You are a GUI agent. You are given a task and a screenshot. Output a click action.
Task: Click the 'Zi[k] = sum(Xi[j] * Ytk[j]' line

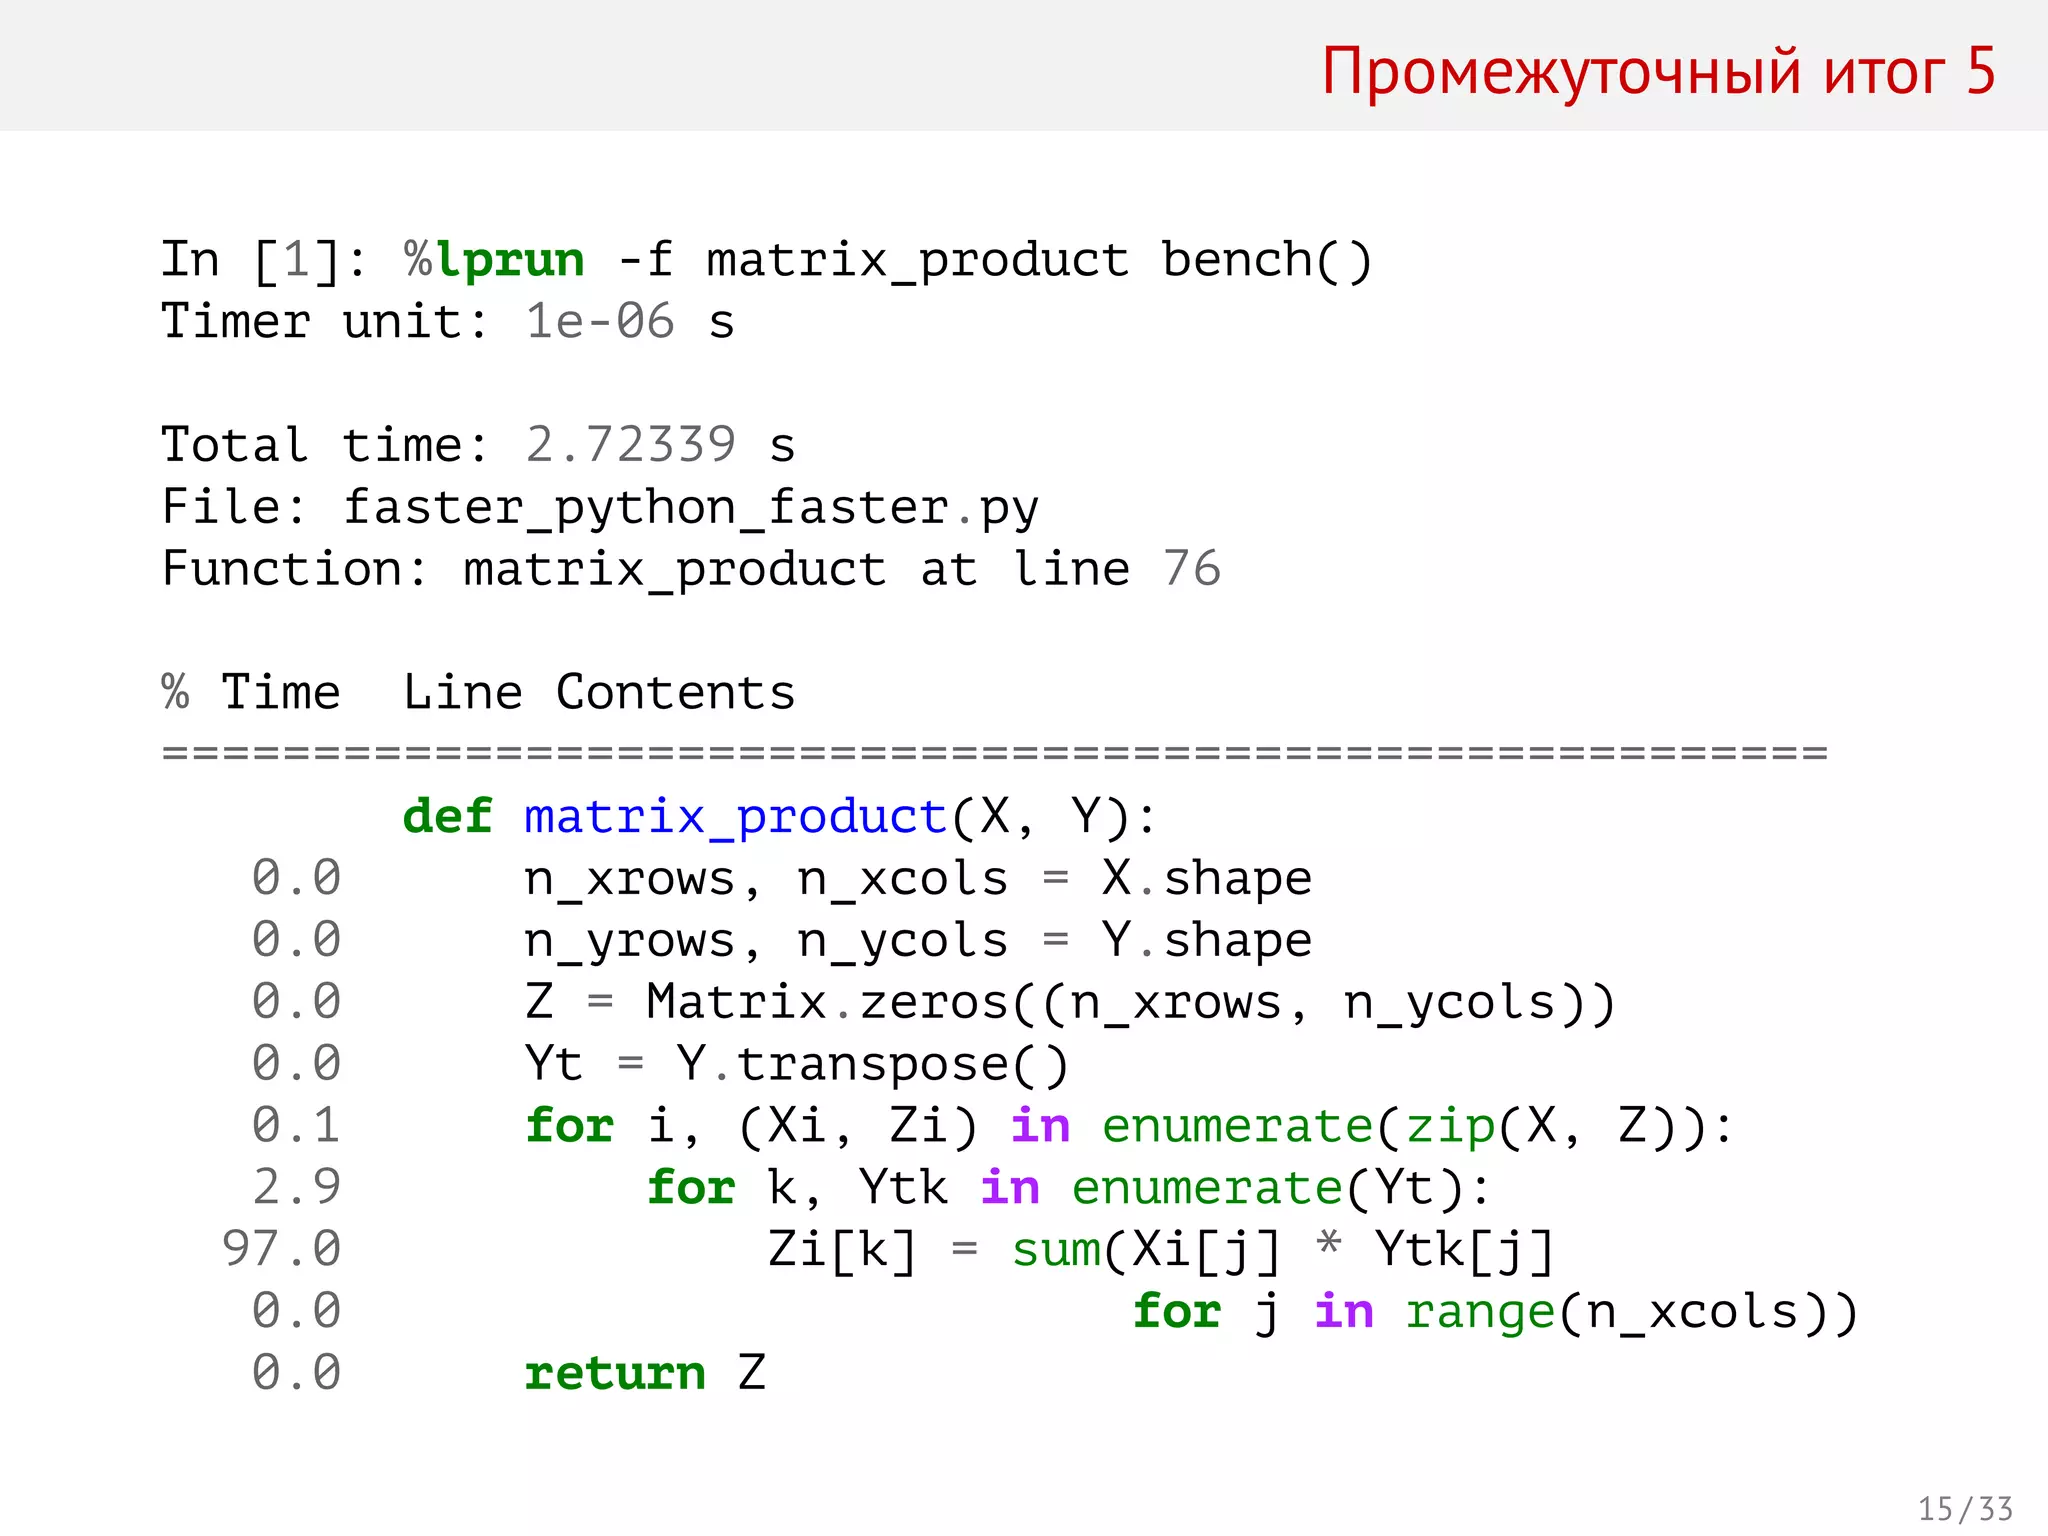pos(1160,1251)
